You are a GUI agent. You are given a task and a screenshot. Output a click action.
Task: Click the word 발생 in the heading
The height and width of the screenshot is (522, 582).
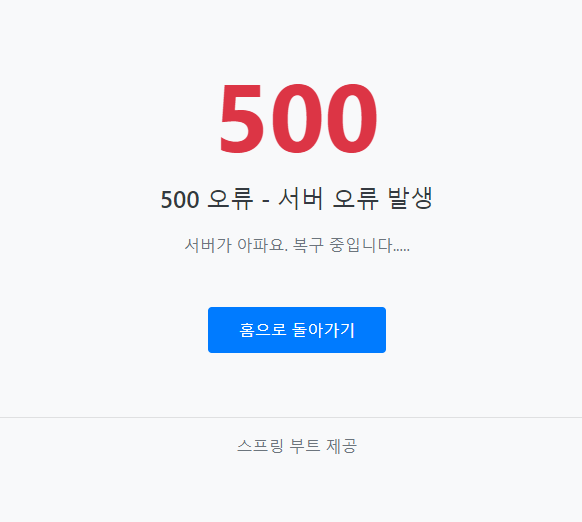(410, 198)
